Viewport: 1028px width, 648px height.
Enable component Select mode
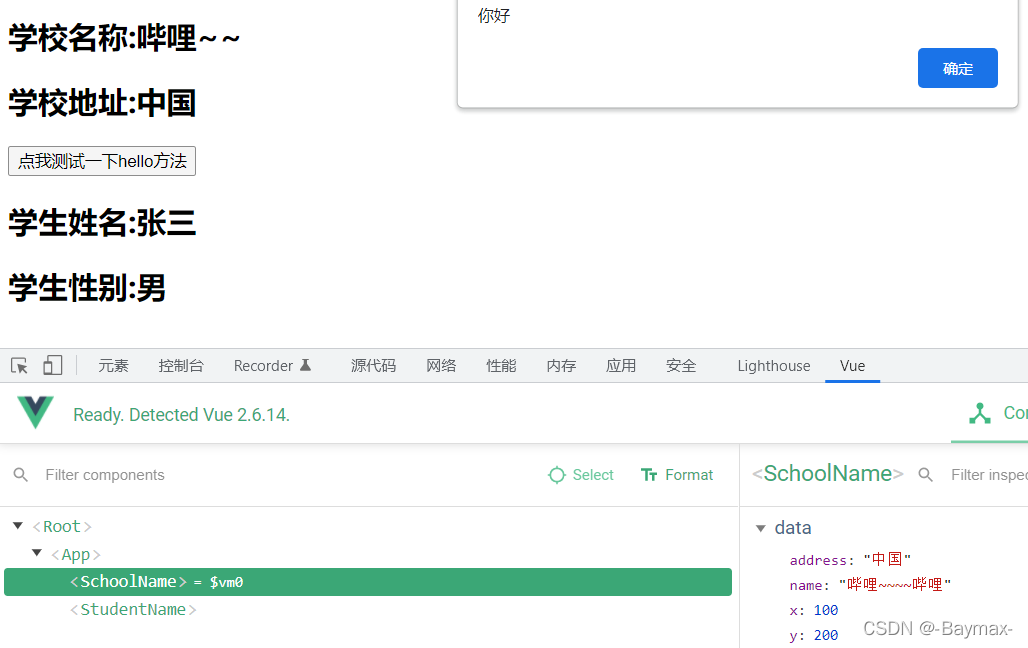580,475
